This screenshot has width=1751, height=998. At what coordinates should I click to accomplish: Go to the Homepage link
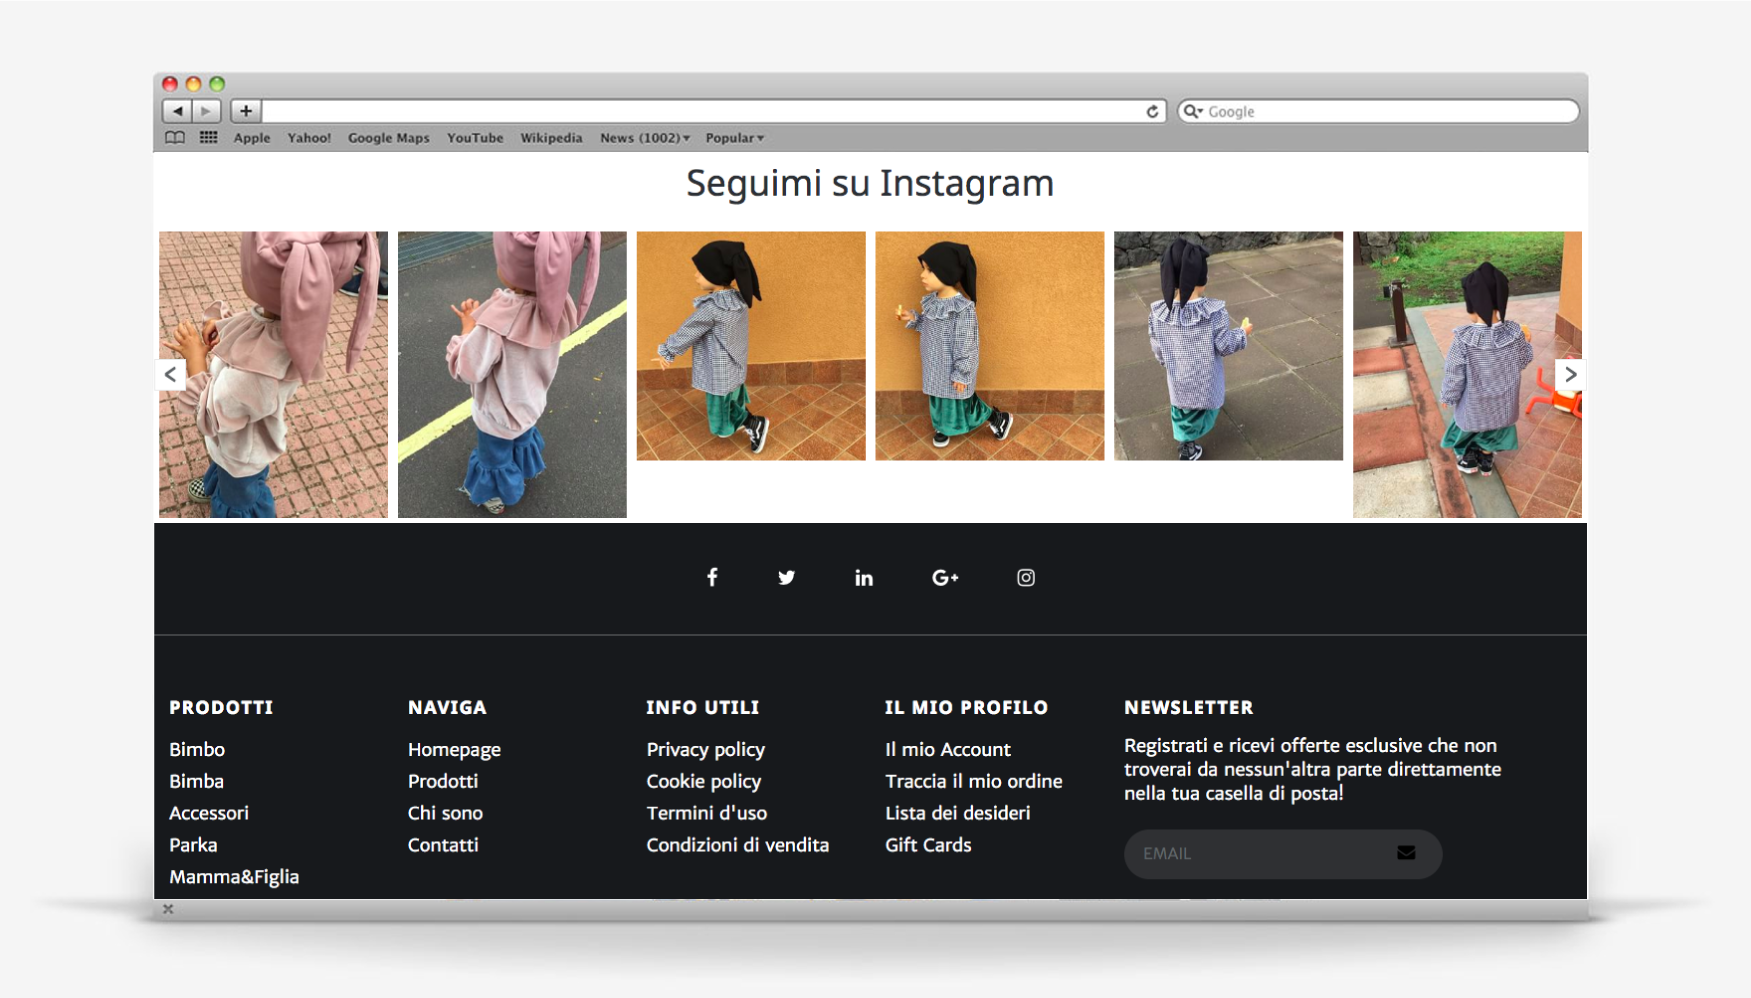click(454, 750)
